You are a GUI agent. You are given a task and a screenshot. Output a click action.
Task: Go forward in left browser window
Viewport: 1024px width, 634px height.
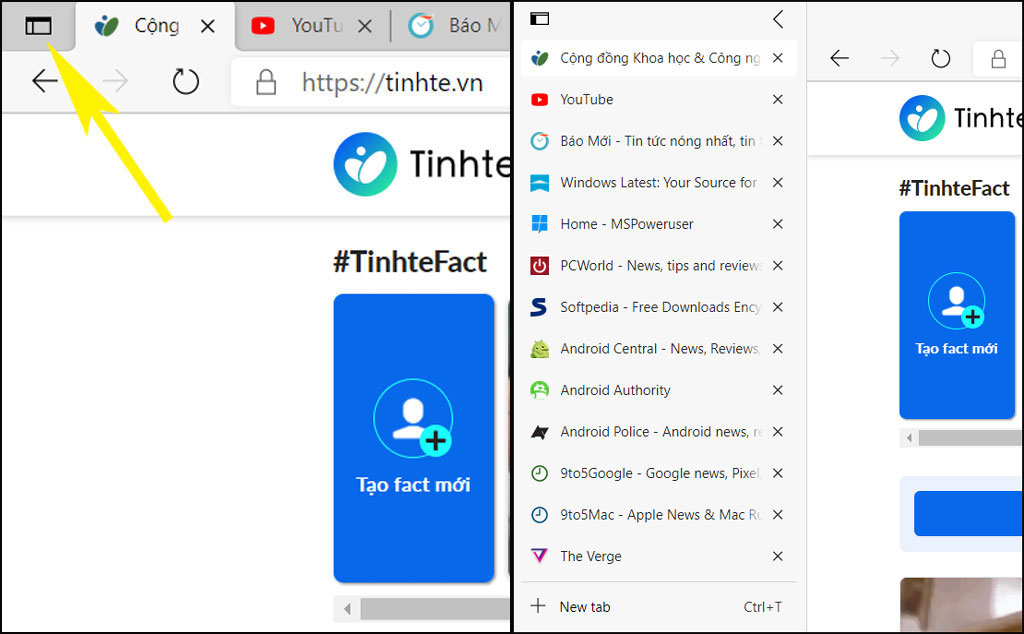[x=115, y=82]
